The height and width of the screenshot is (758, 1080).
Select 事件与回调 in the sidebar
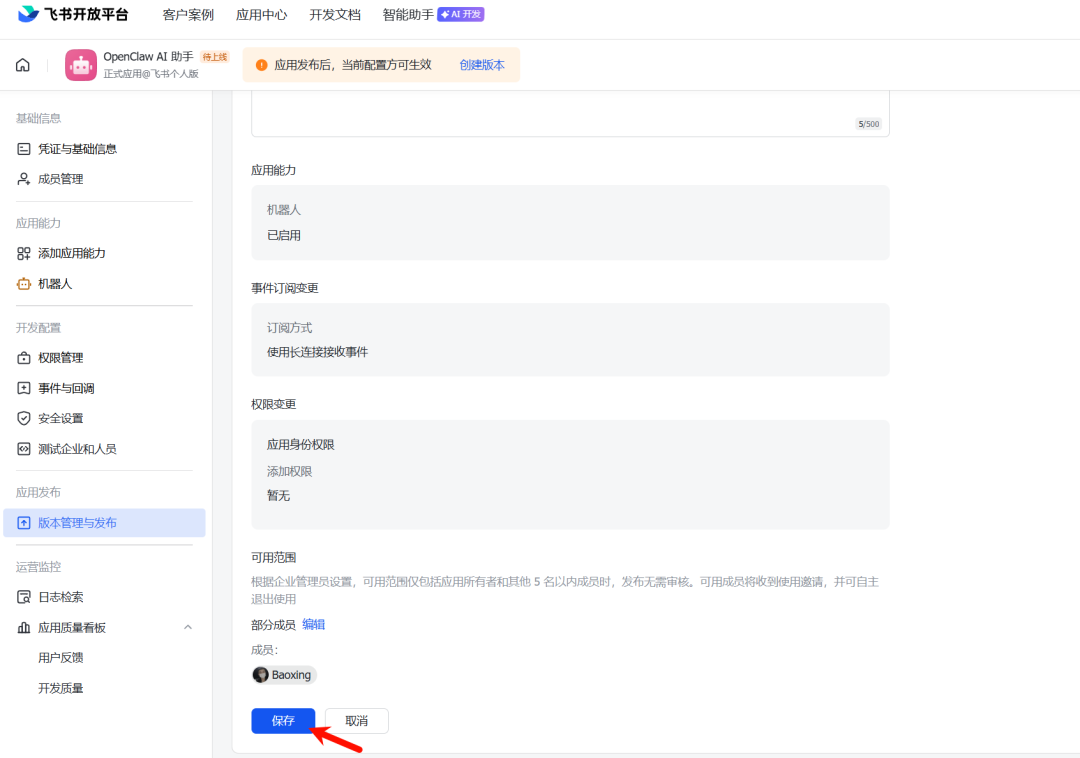pyautogui.click(x=22, y=387)
